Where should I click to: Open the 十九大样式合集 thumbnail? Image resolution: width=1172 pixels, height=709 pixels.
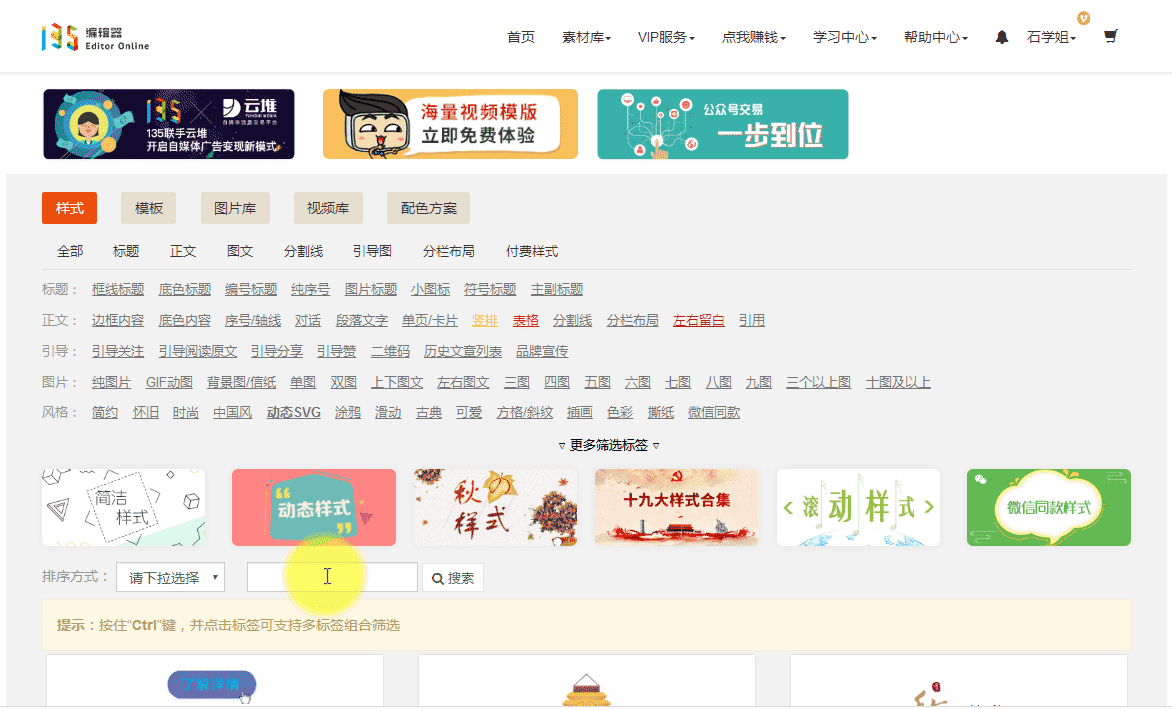coord(676,507)
